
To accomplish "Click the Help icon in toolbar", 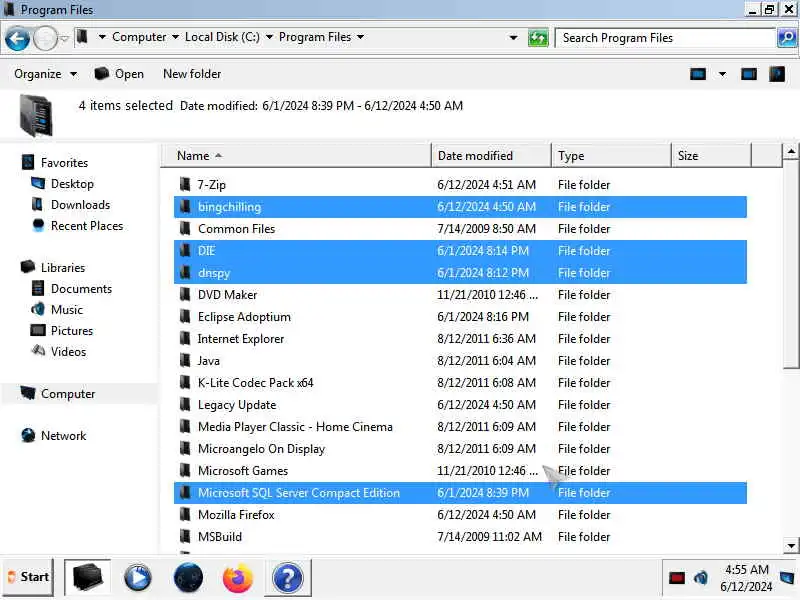I will [x=777, y=74].
